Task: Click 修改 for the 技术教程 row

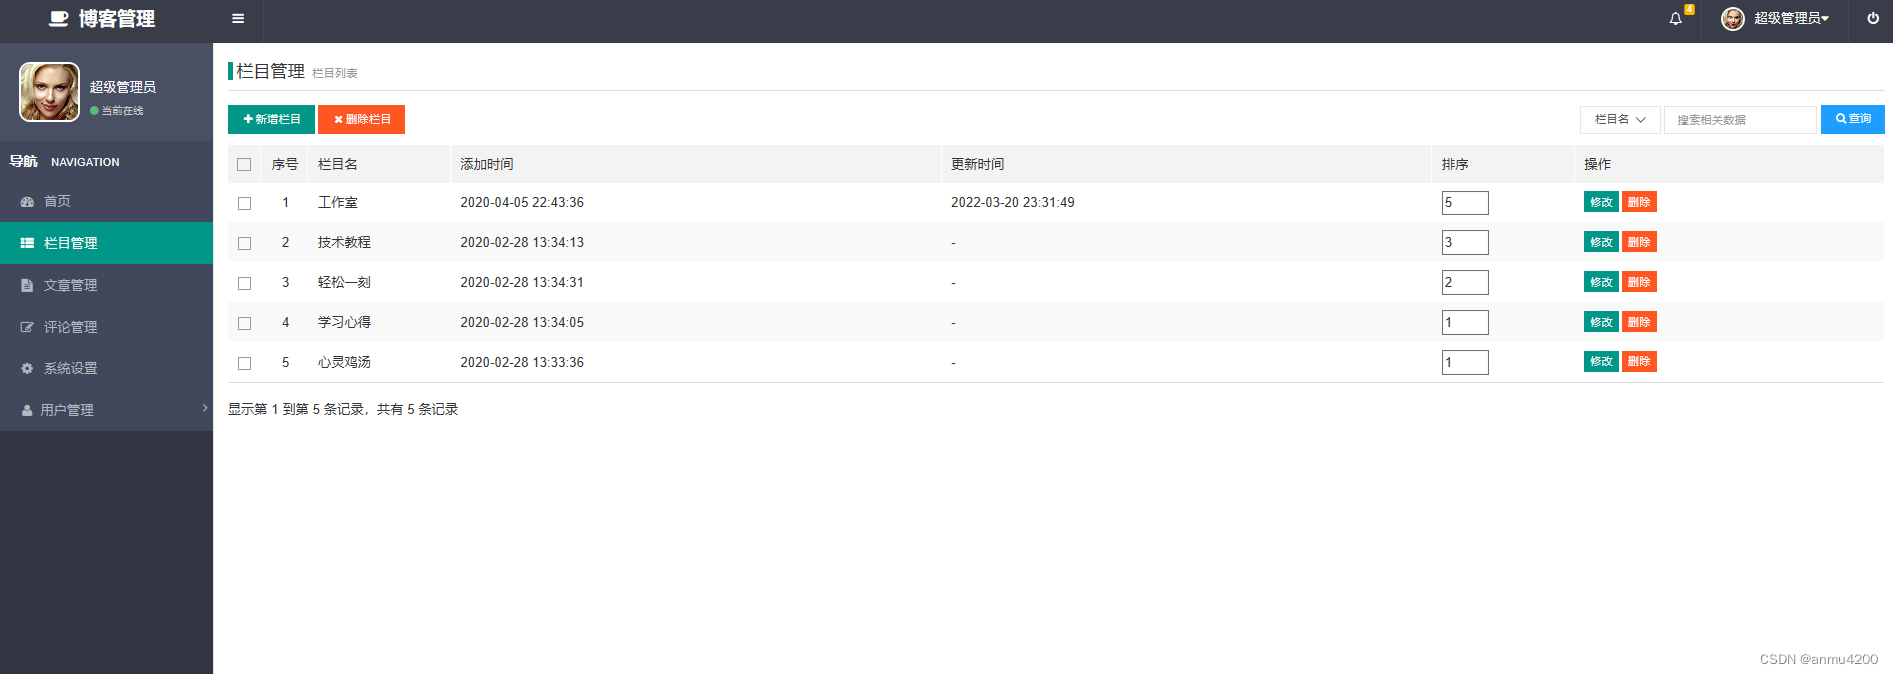Action: coord(1601,242)
